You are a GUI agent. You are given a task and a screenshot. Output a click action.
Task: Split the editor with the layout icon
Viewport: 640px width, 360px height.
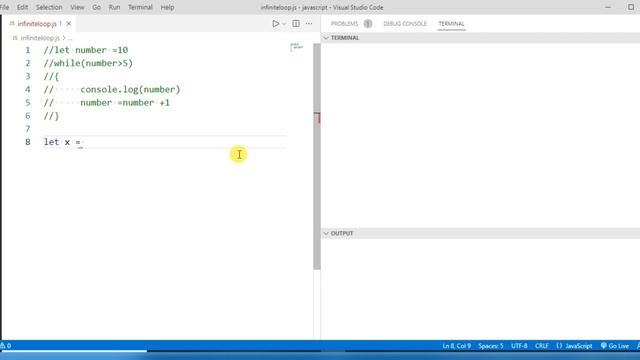[x=296, y=24]
